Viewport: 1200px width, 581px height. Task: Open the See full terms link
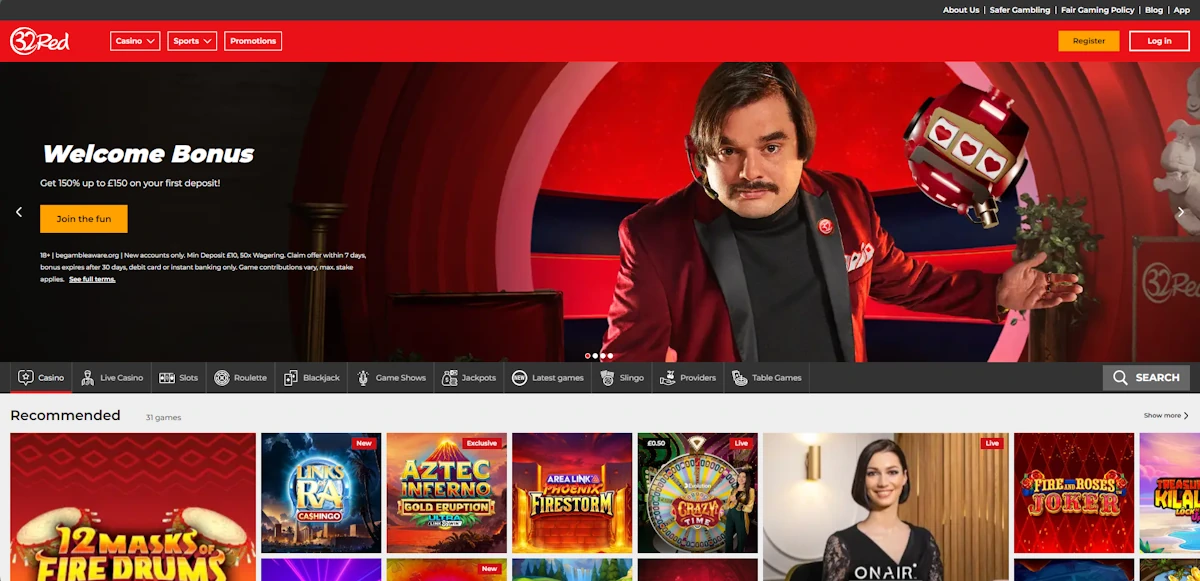[92, 279]
